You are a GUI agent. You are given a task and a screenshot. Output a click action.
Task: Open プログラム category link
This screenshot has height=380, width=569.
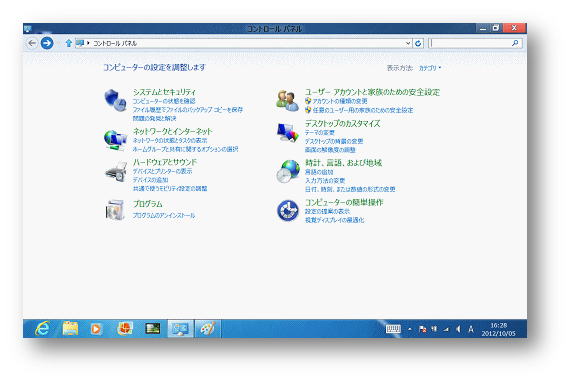coord(147,204)
